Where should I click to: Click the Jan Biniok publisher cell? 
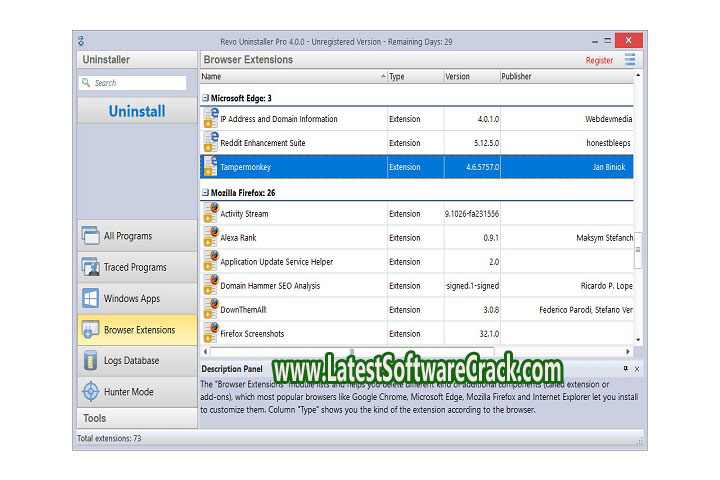[x=567, y=167]
